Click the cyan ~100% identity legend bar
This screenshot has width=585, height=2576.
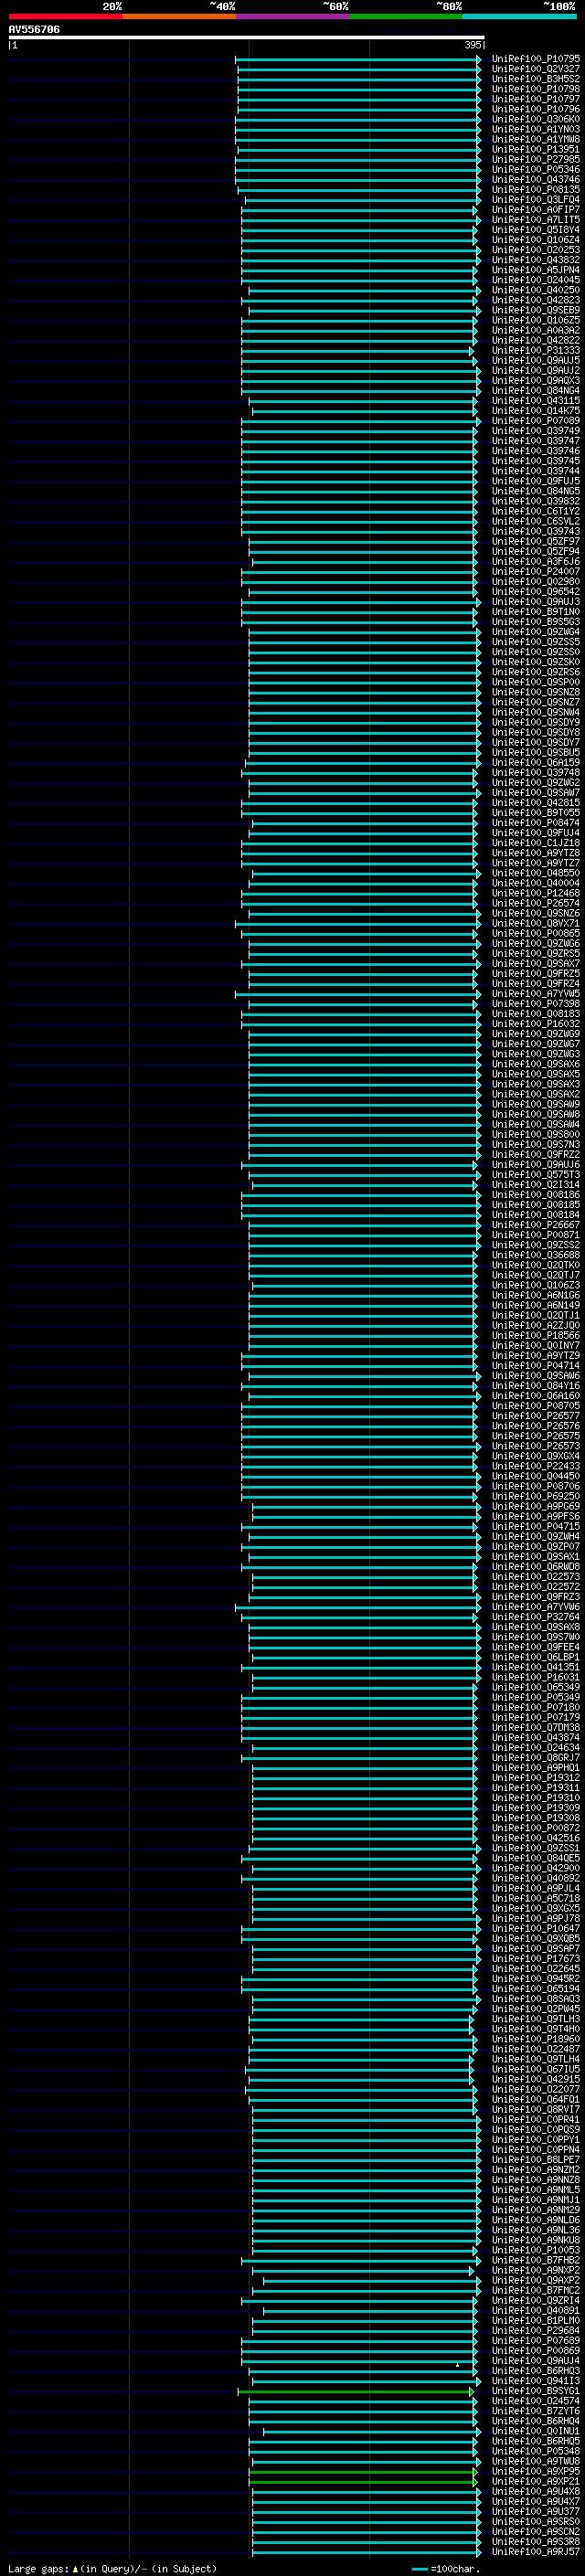click(x=520, y=16)
